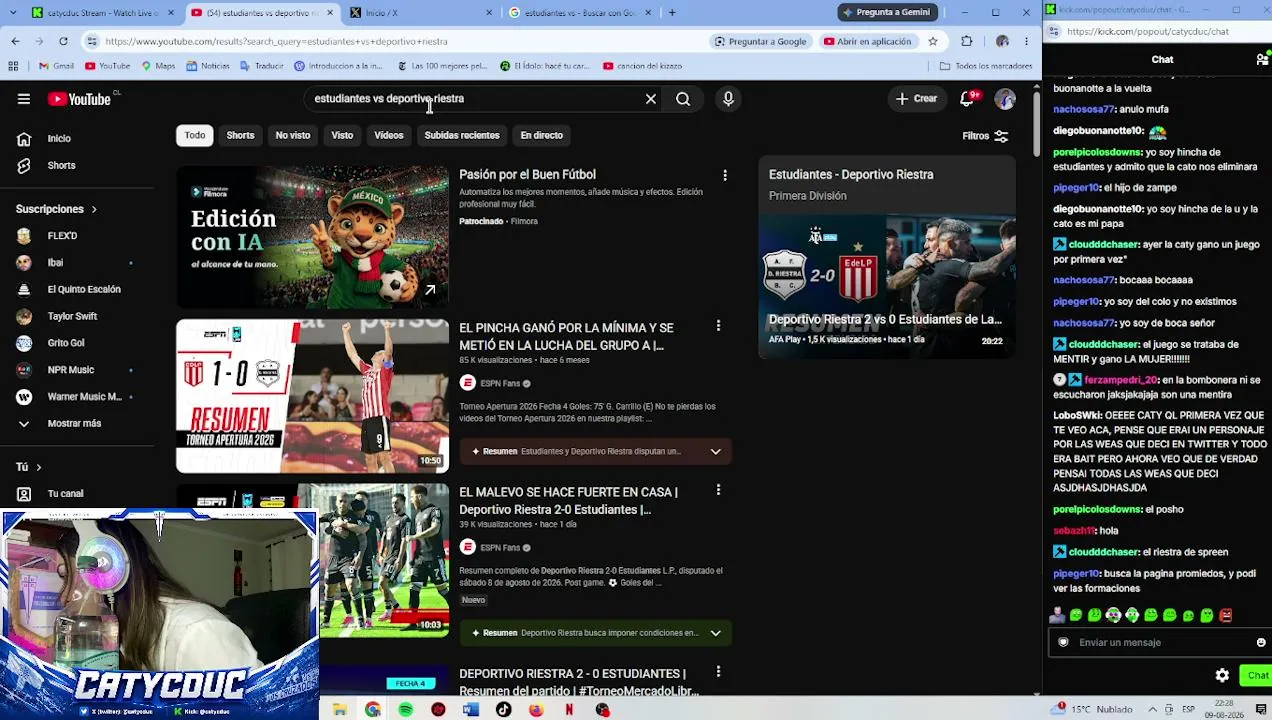
Task: Open YouTube notifications bell
Action: (967, 99)
